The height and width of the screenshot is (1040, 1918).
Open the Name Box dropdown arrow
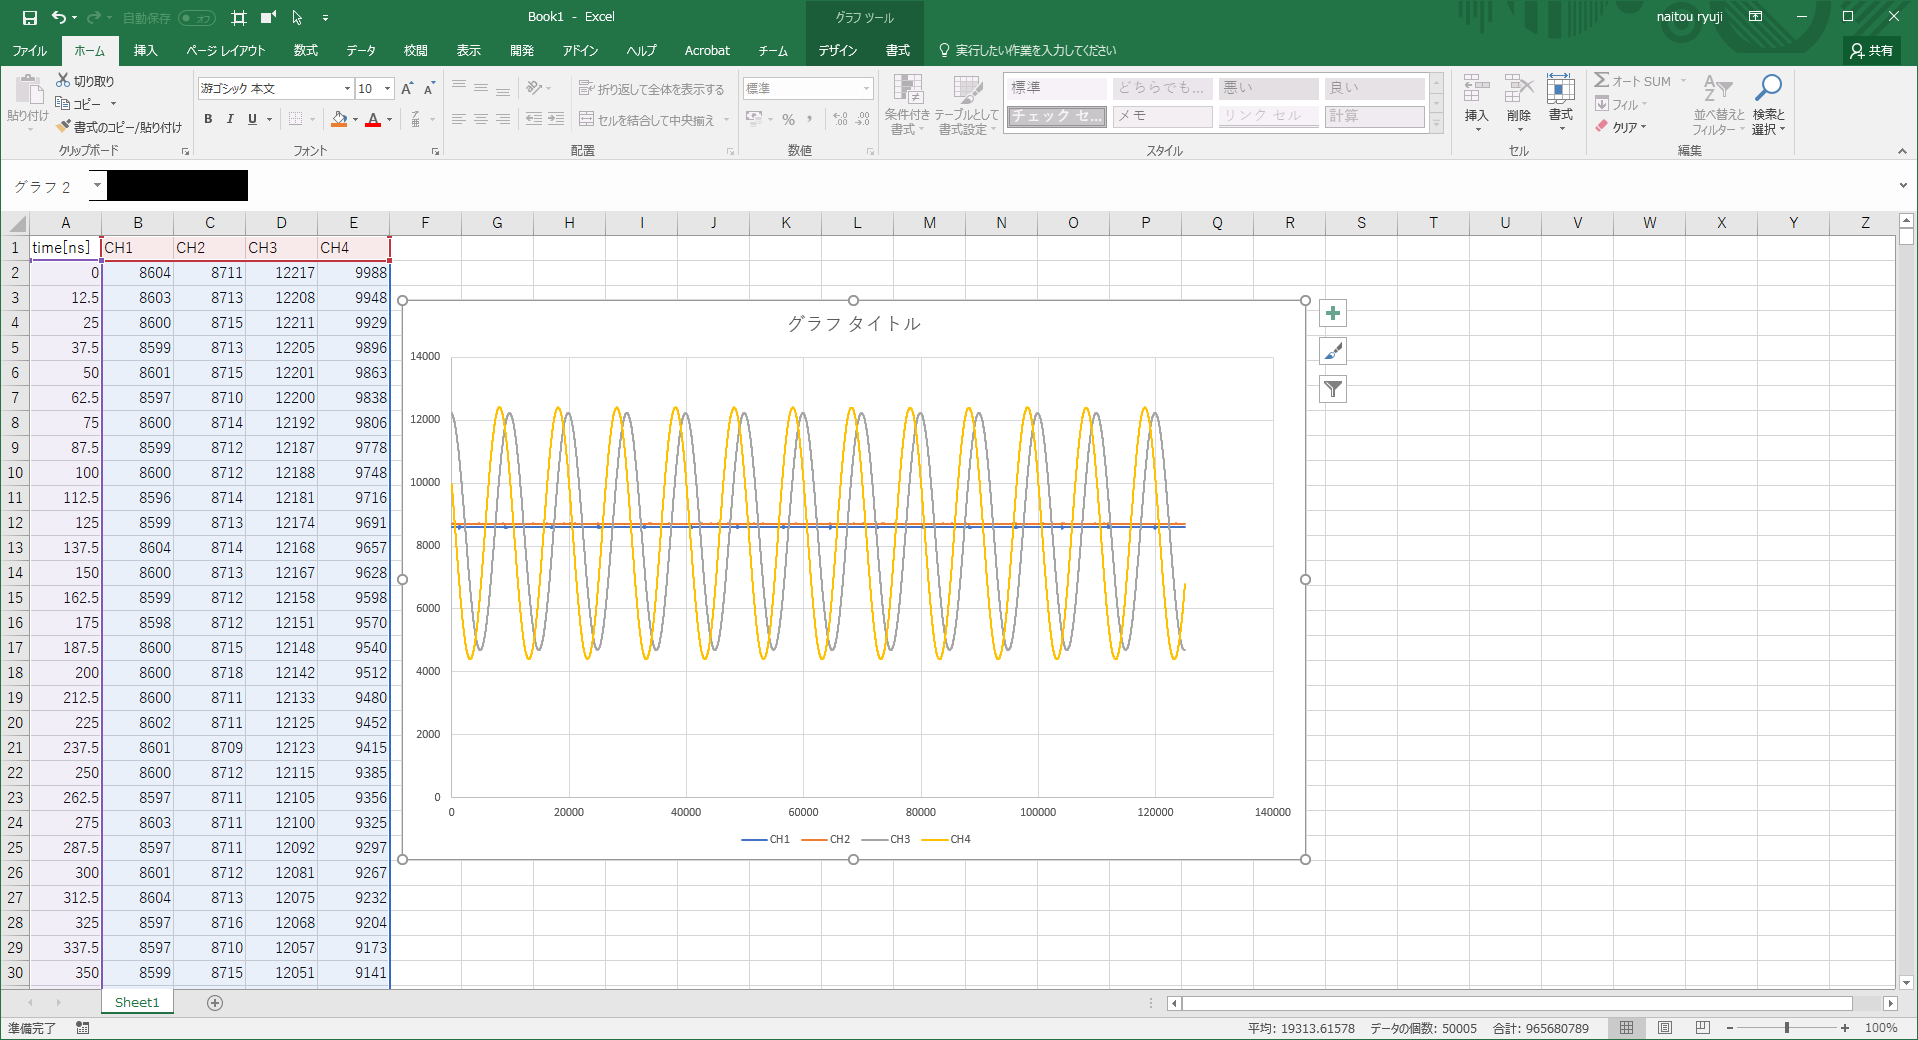[97, 186]
